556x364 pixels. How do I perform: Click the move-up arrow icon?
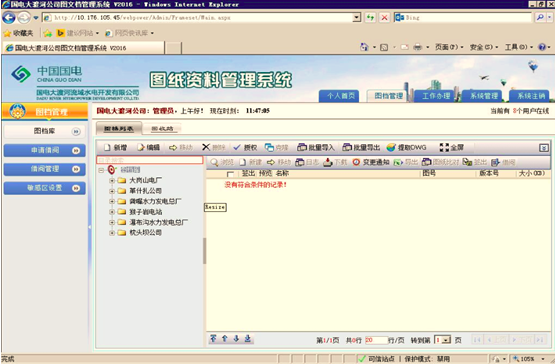(225, 338)
